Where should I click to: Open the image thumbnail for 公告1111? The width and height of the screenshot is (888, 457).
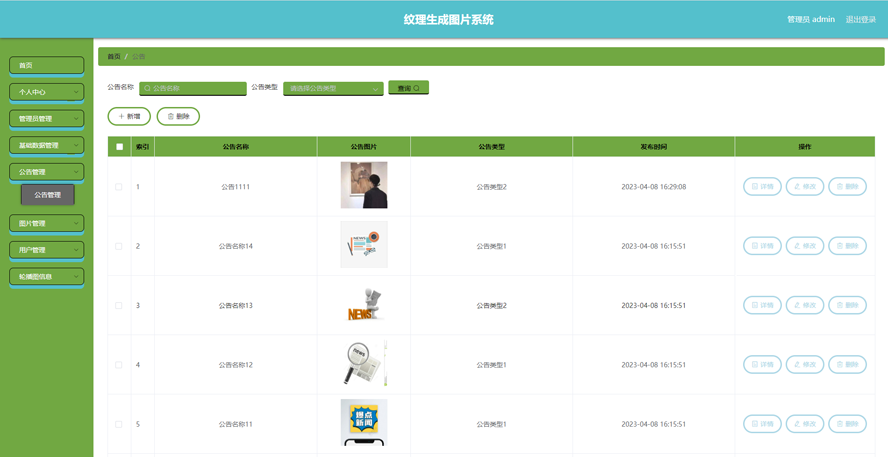point(364,185)
